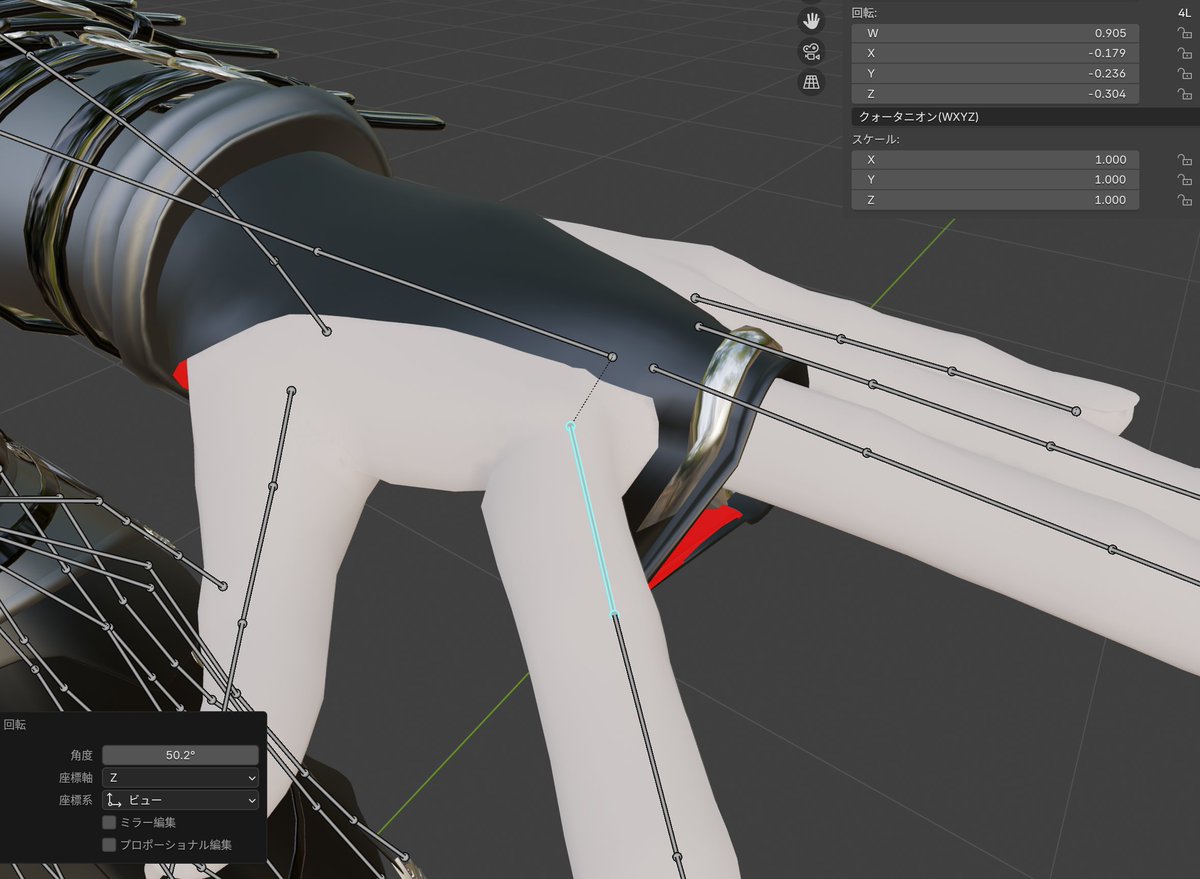Screen dimensions: 1200x879
Task: Click the scale Y field 1.000
Action: tap(995, 180)
